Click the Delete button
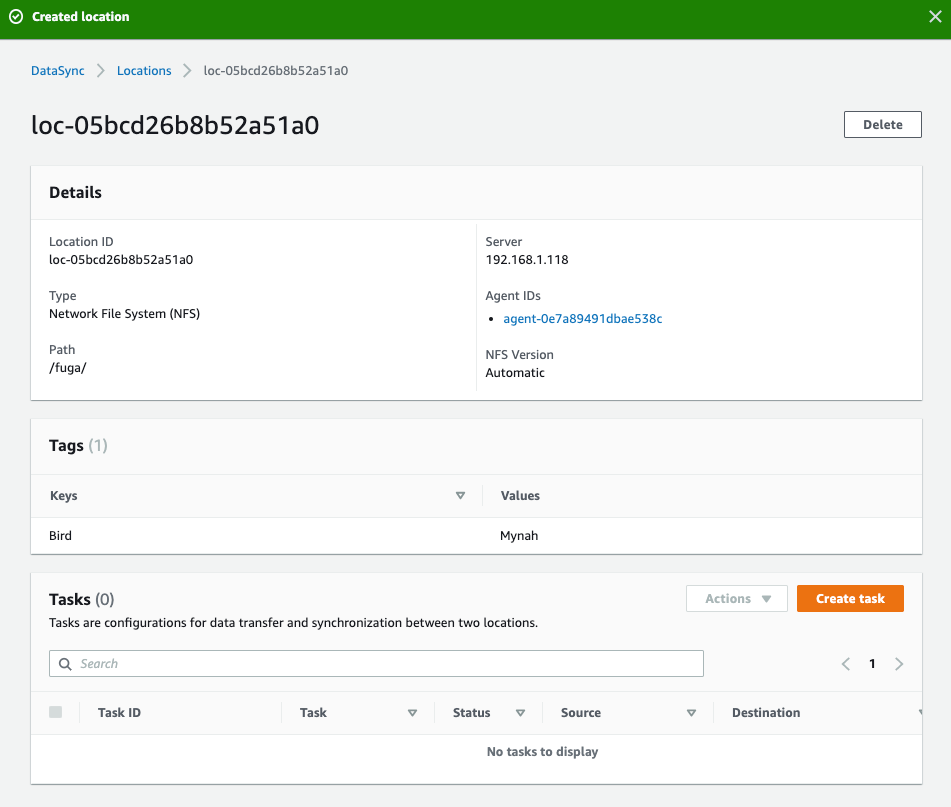Viewport: 951px width, 807px height. [x=882, y=124]
